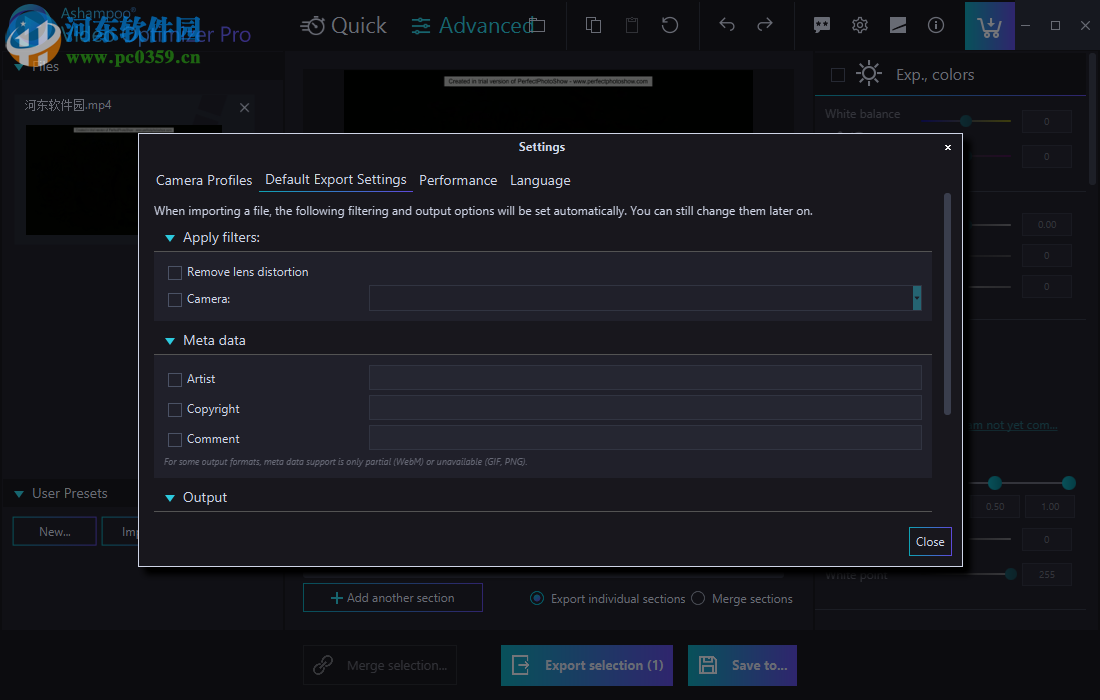Collapse the Apply filters section
1100x700 pixels.
170,238
